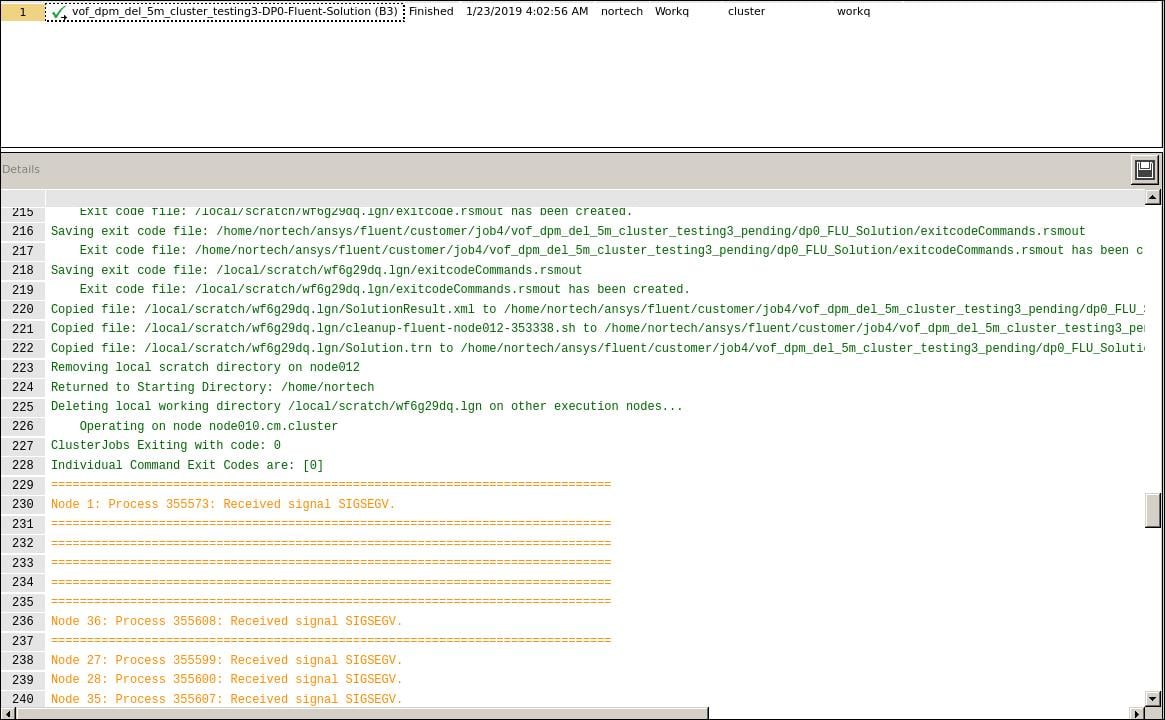Select line Node 1: Process 355573 SIGSEGV
The width and height of the screenshot is (1165, 720).
[223, 504]
